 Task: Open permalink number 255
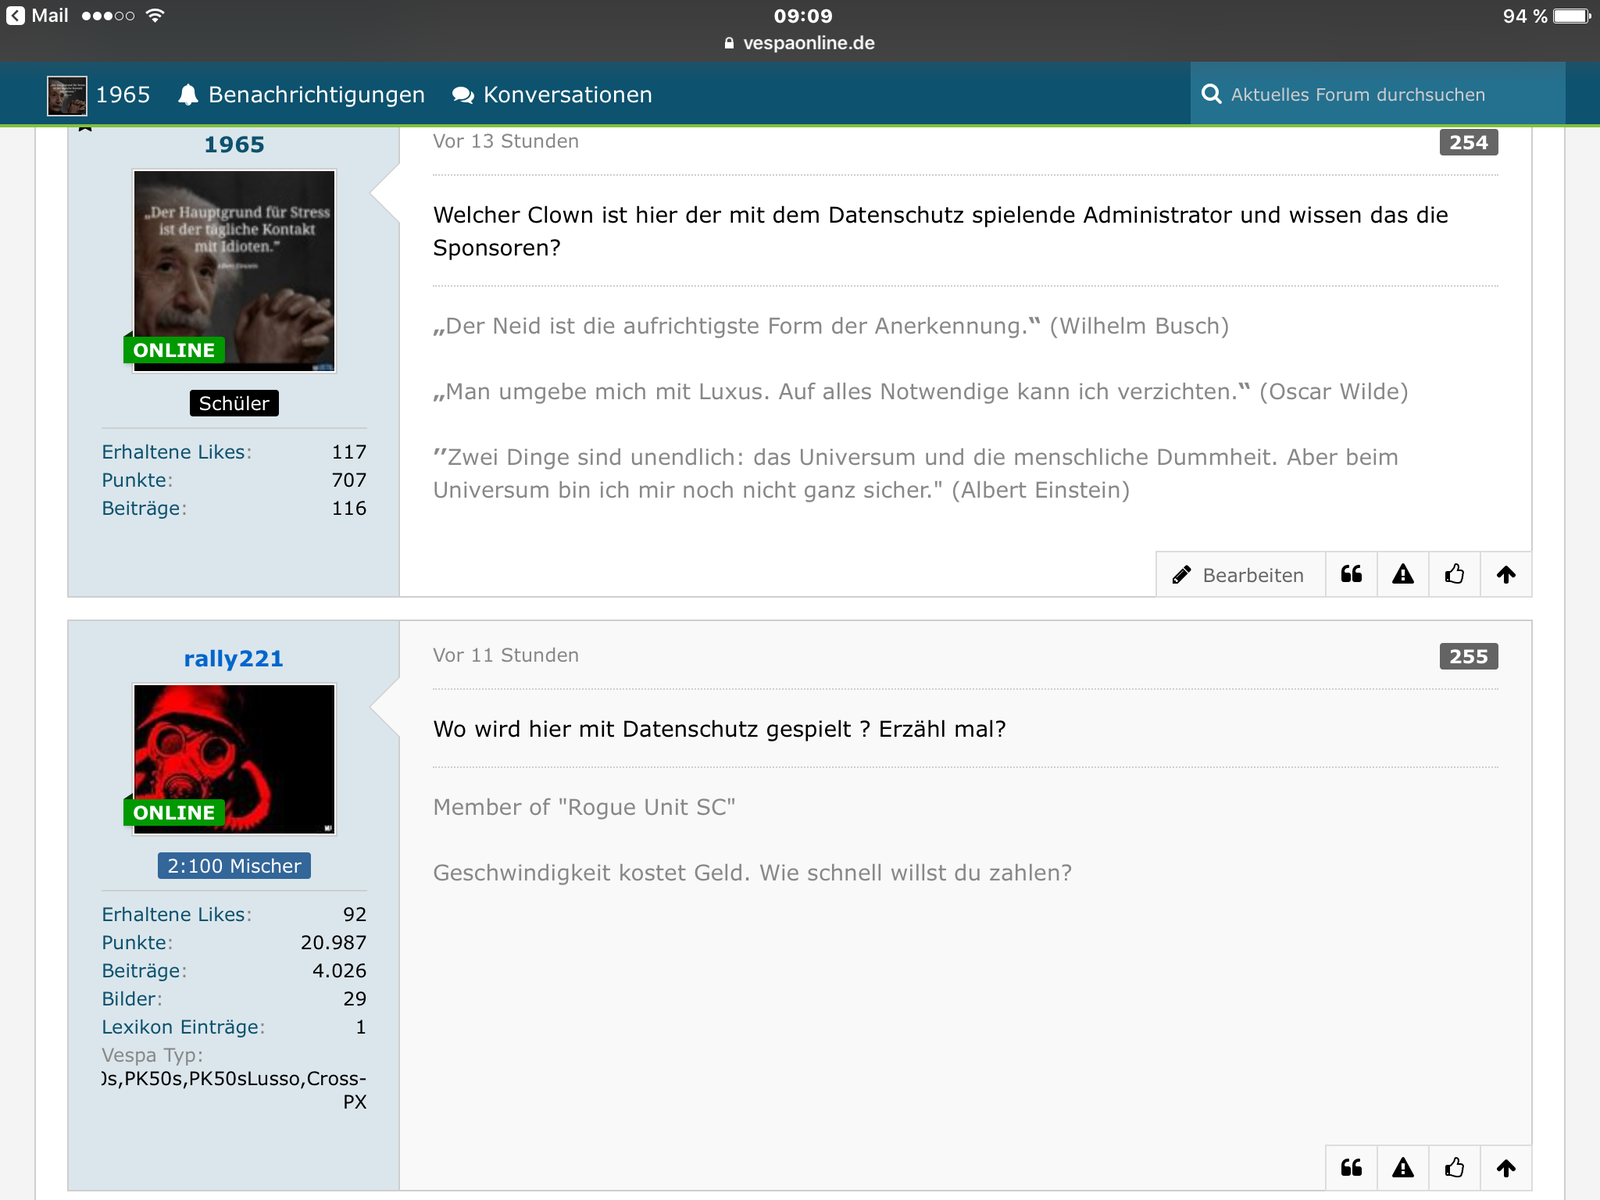click(x=1468, y=656)
